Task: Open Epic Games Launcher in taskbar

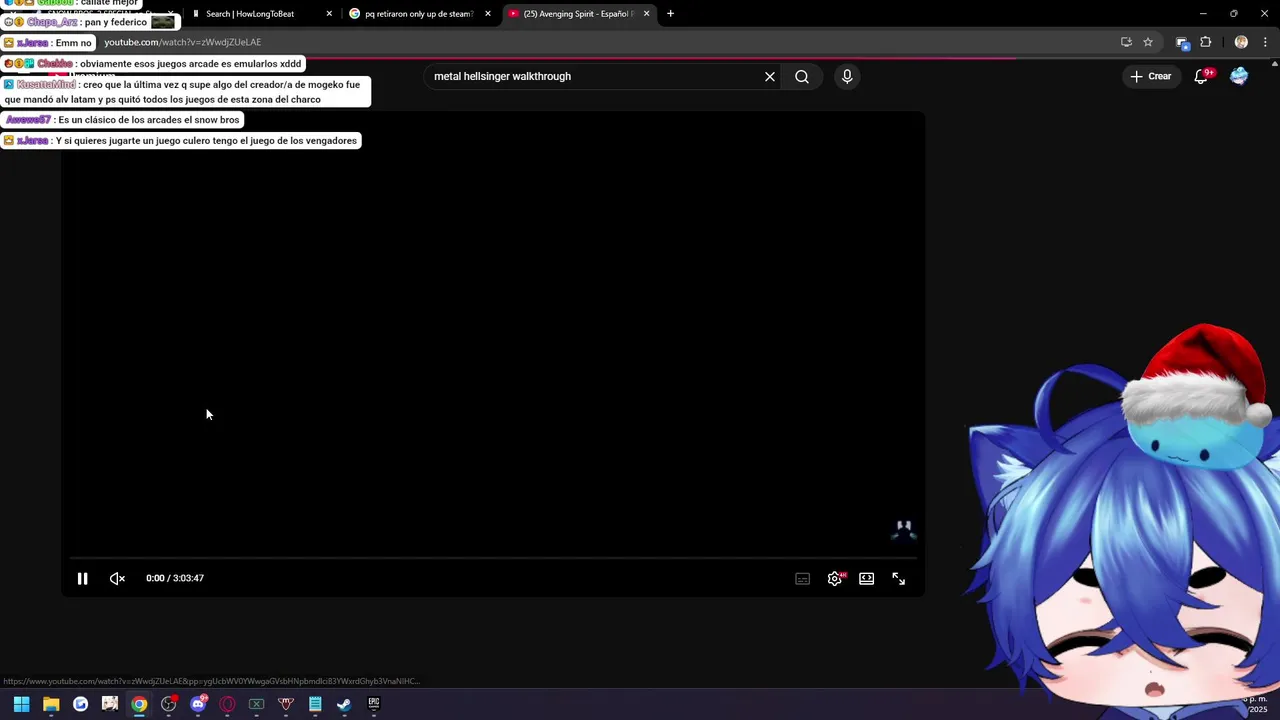Action: [x=374, y=704]
